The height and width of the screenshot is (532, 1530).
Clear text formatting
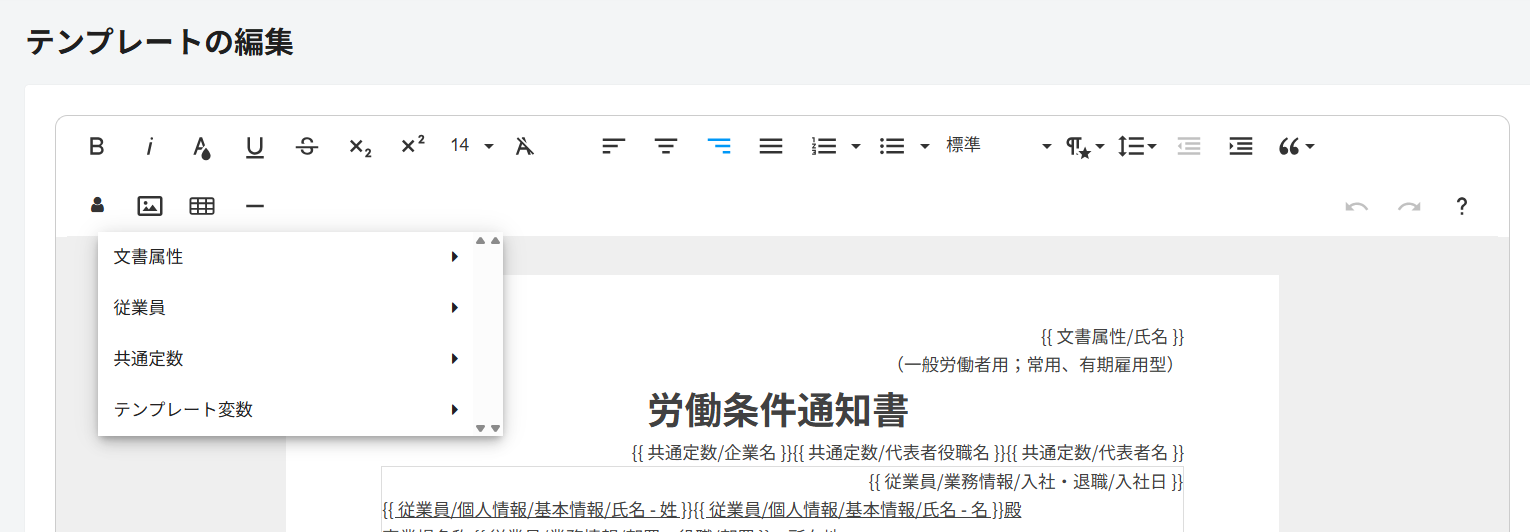[x=524, y=146]
